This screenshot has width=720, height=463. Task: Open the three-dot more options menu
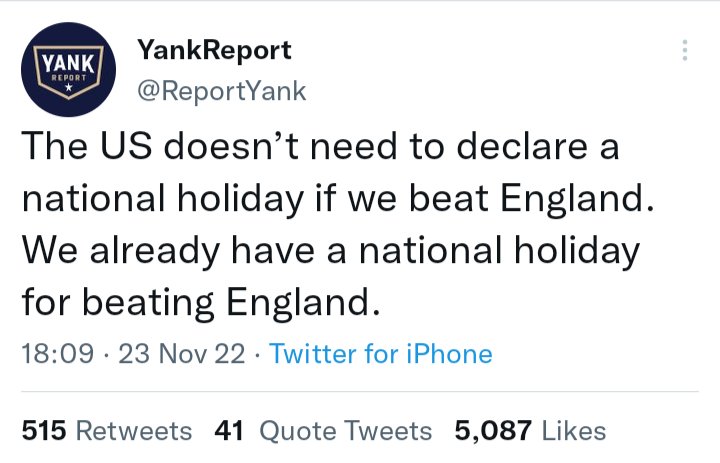[684, 50]
